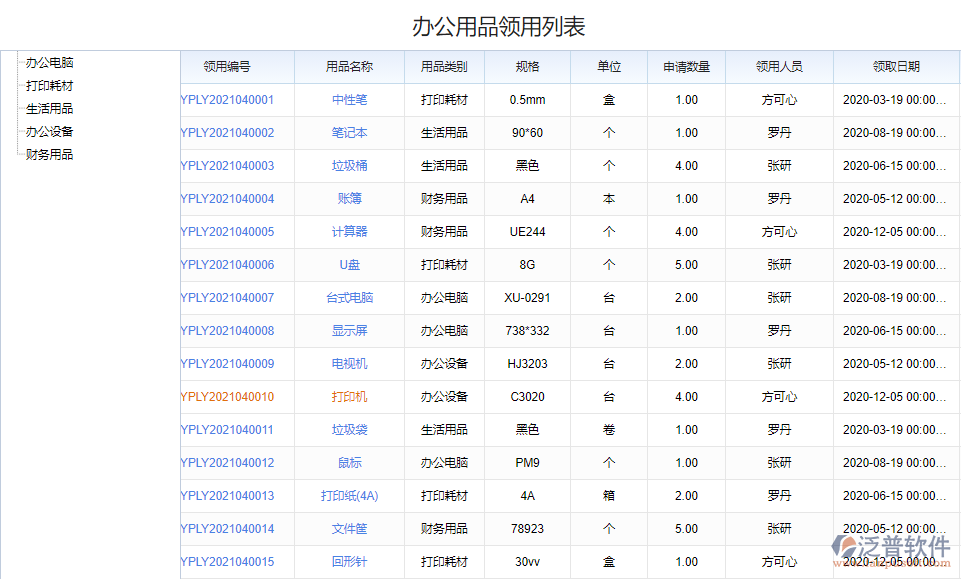961x579 pixels.
Task: Select the 领用人员 column header
Action: (x=779, y=65)
